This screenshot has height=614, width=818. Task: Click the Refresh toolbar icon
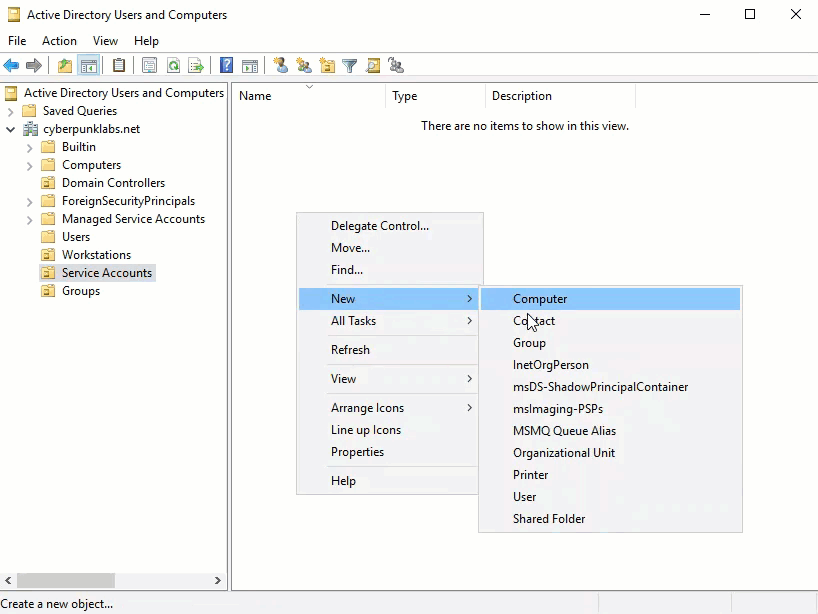173,66
